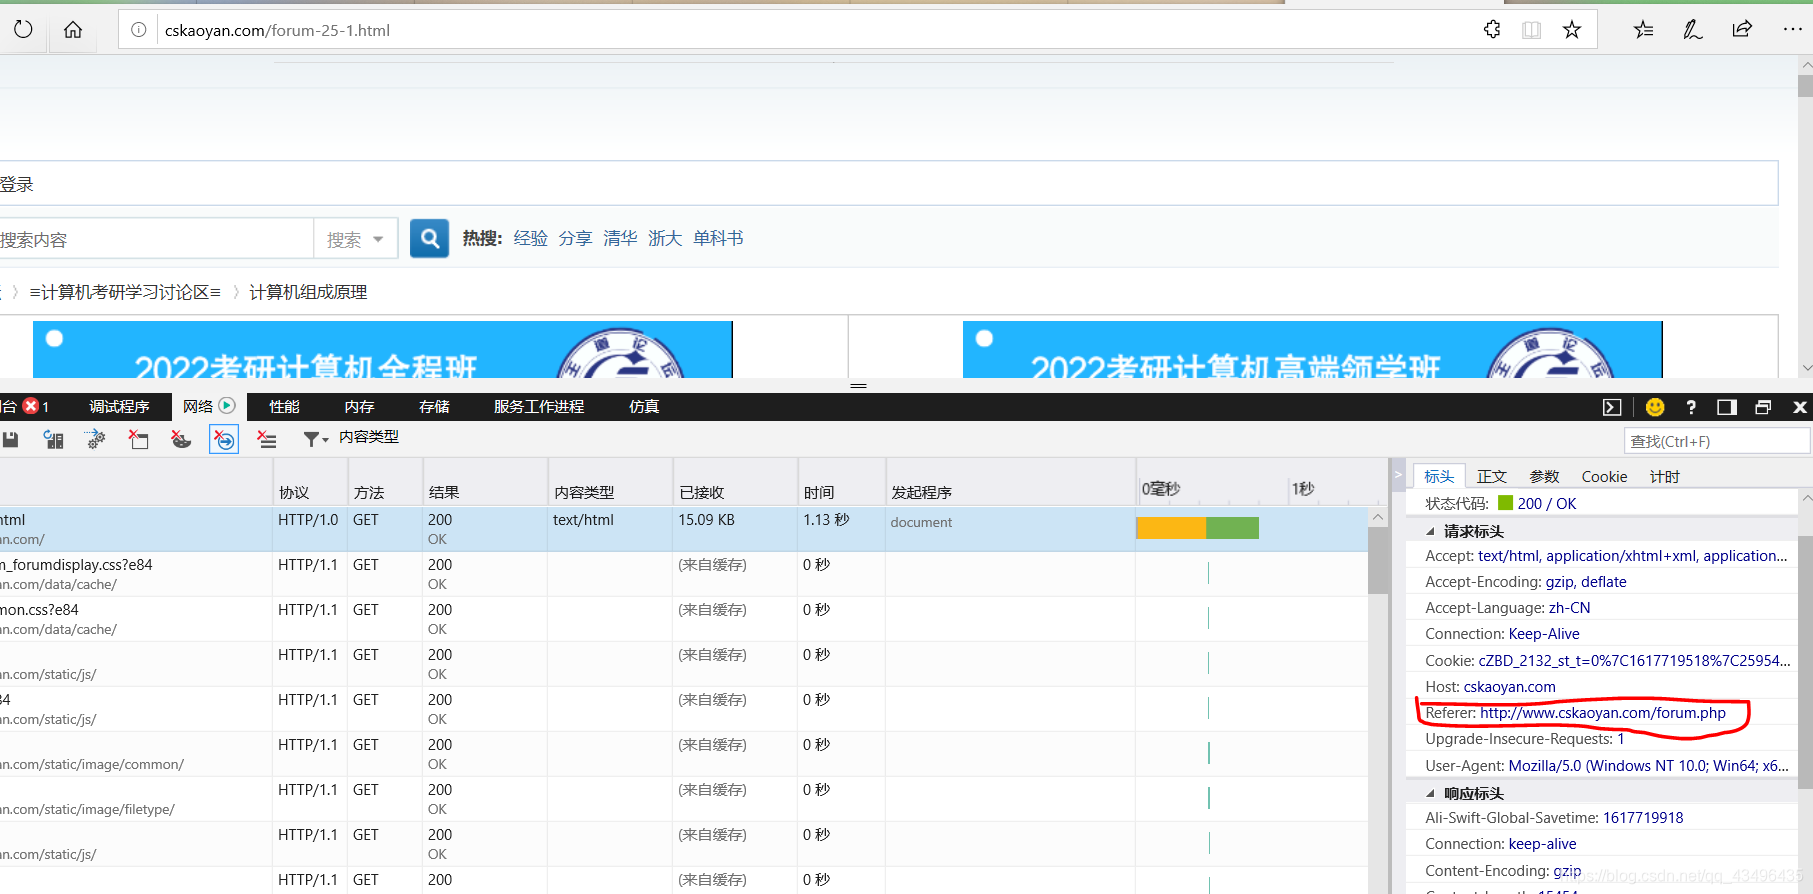The width and height of the screenshot is (1813, 894).
Task: Click the hot search link 分享
Action: tap(575, 238)
